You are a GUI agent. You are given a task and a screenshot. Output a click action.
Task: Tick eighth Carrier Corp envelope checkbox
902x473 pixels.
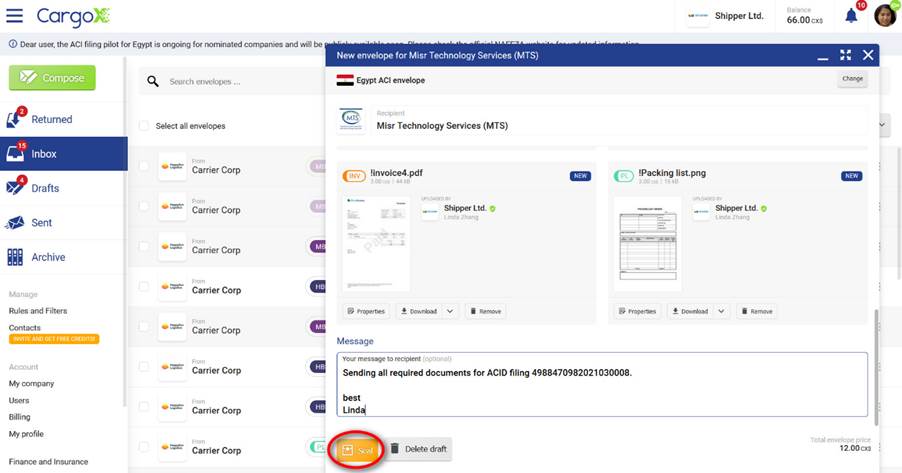pos(144,447)
